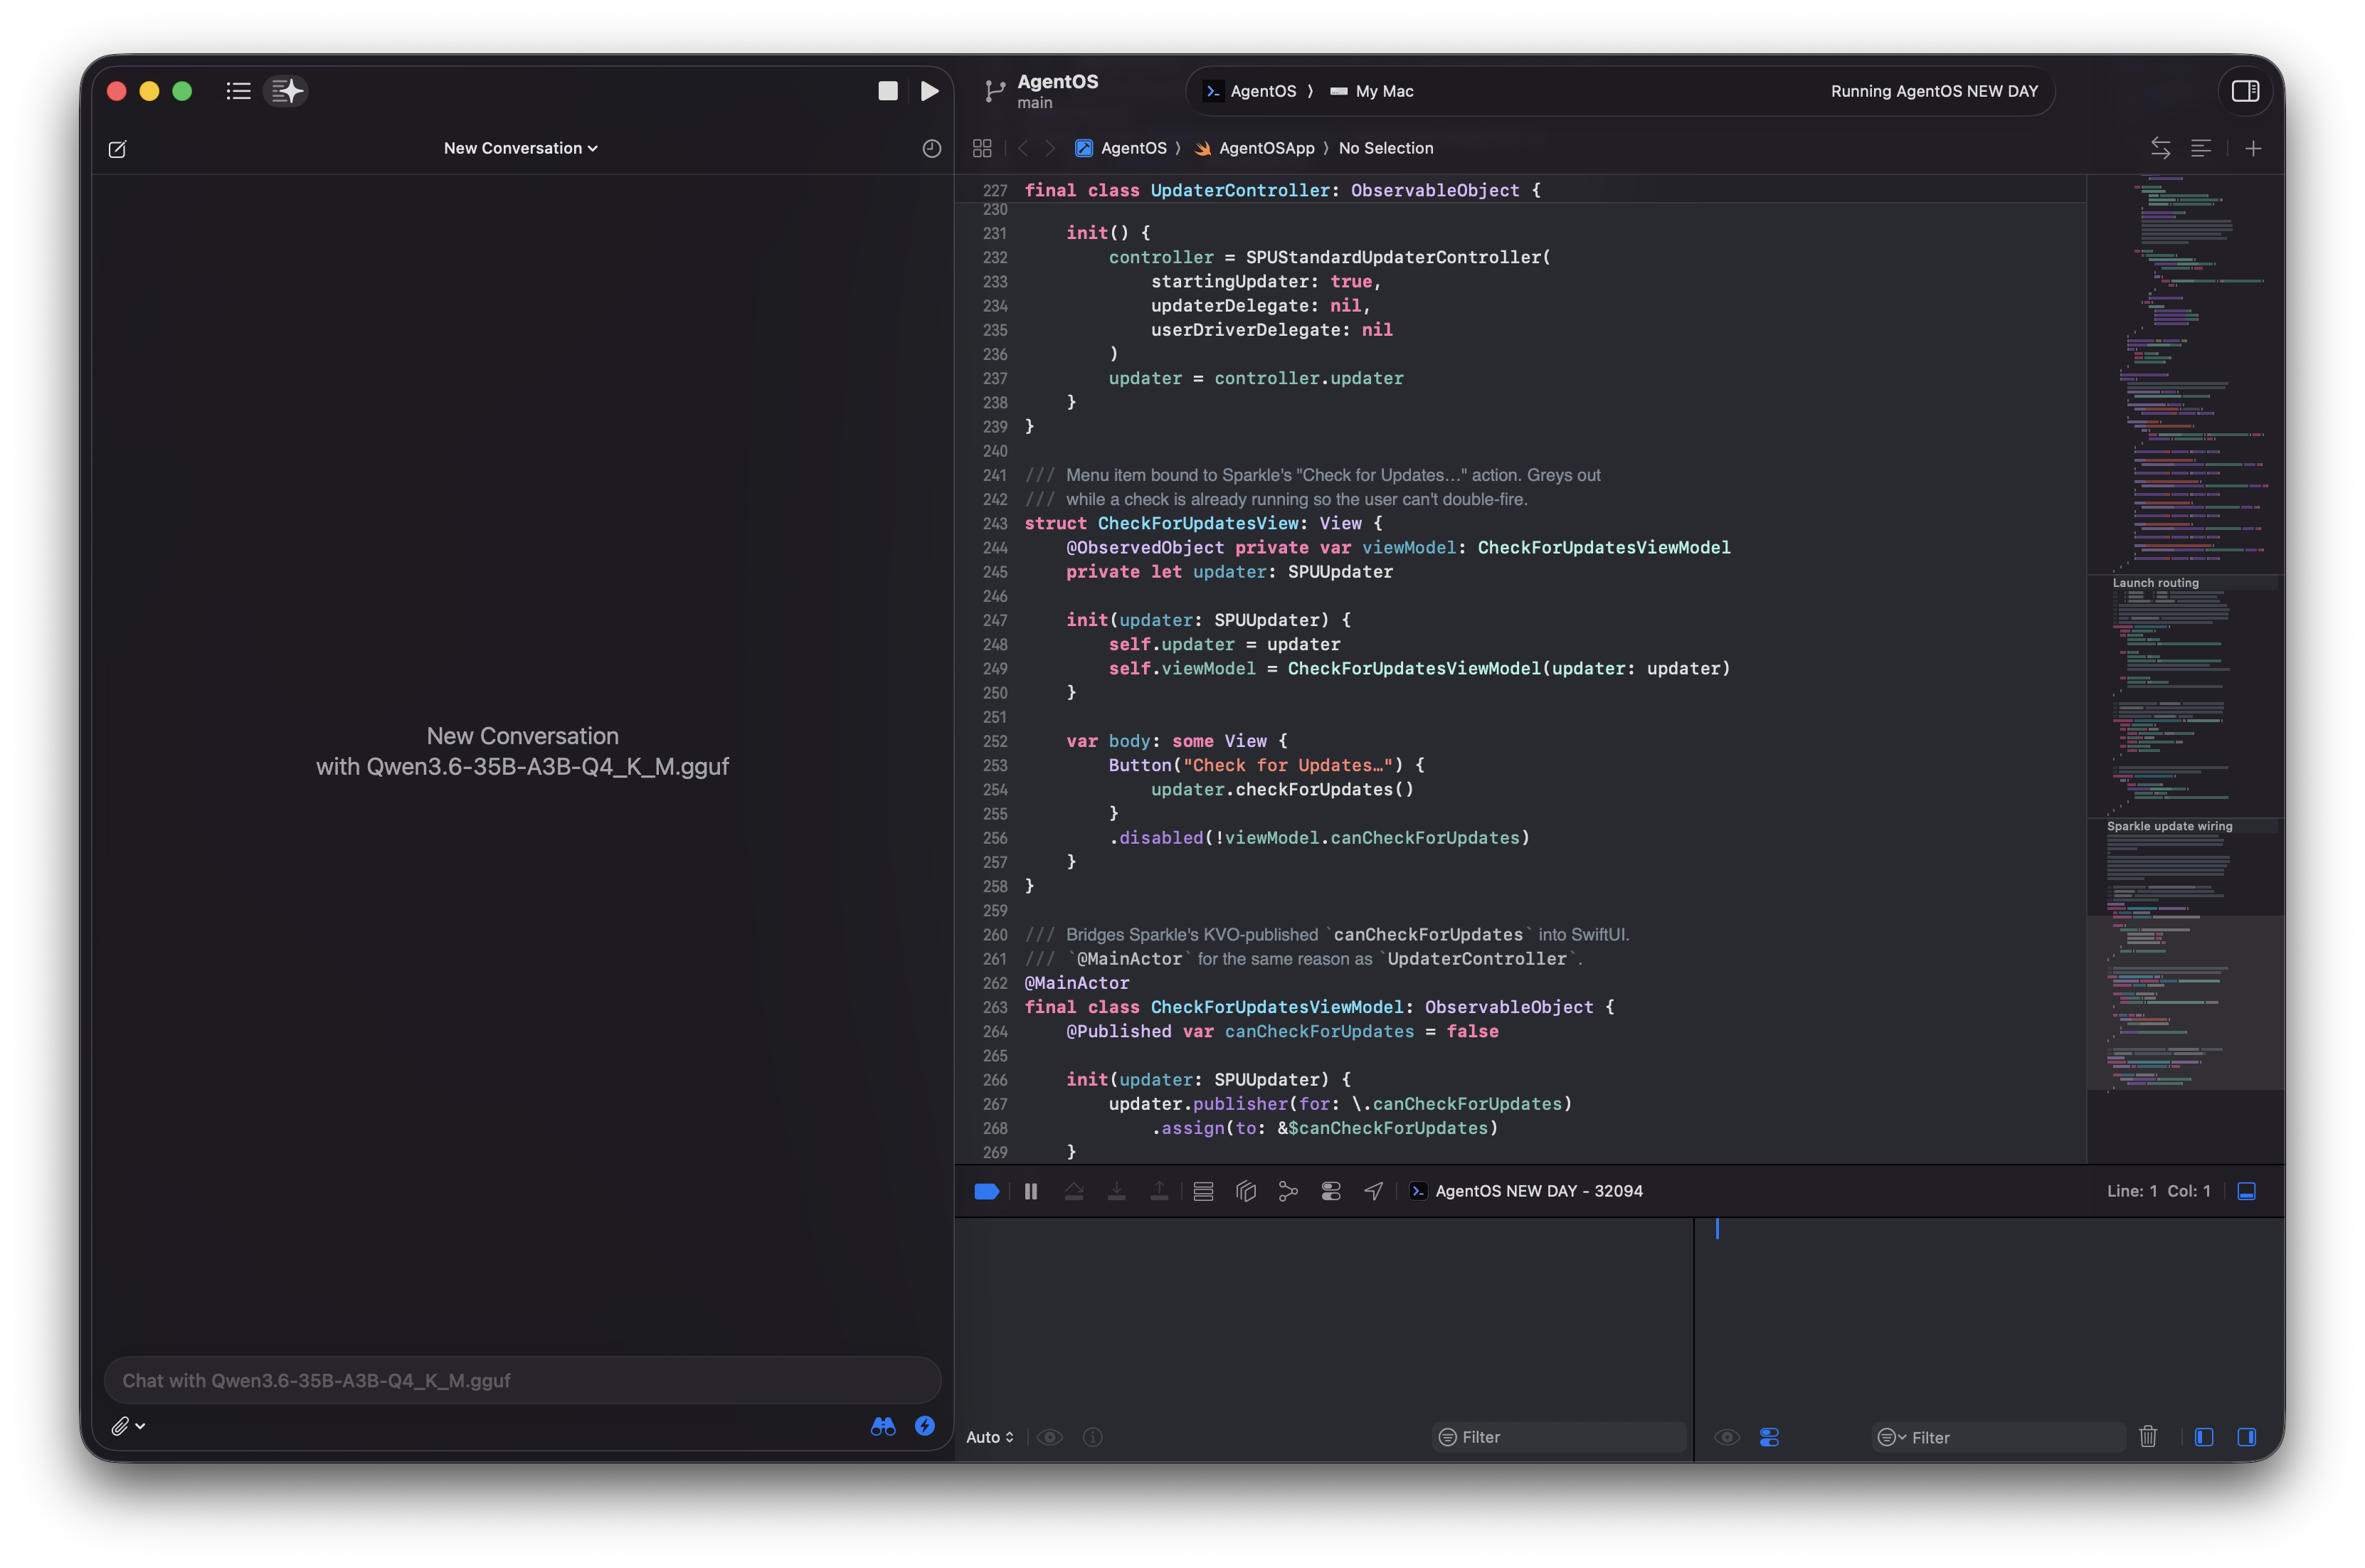Toggle the coding assistant sparkle icon
This screenshot has height=1568, width=2365.
[286, 91]
